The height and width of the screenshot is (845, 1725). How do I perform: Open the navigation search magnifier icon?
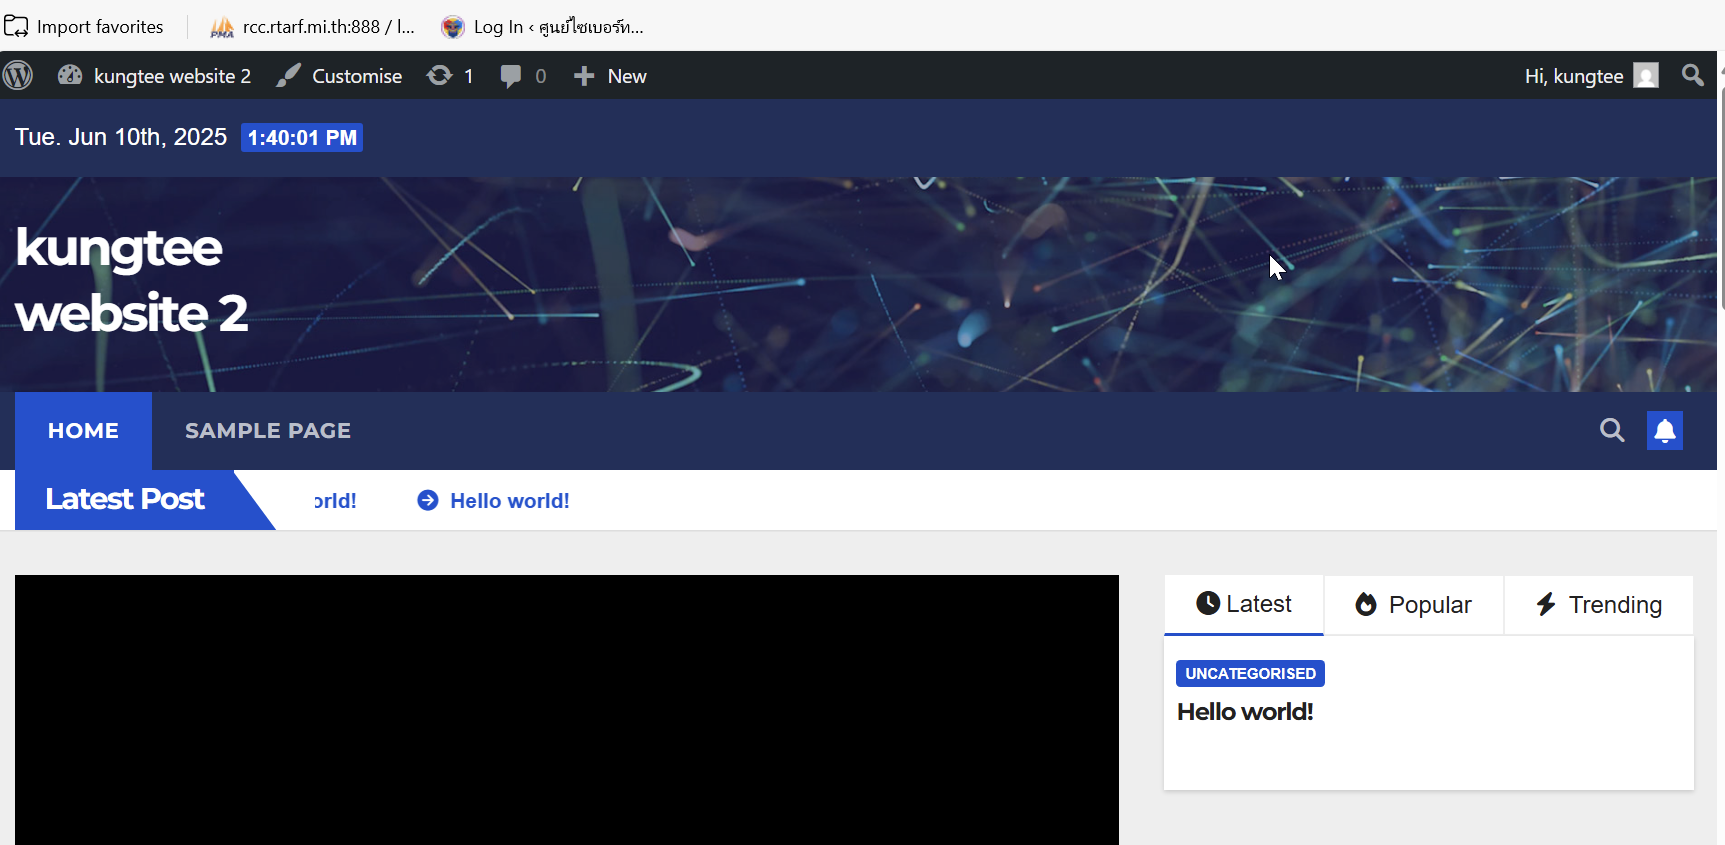(1612, 431)
